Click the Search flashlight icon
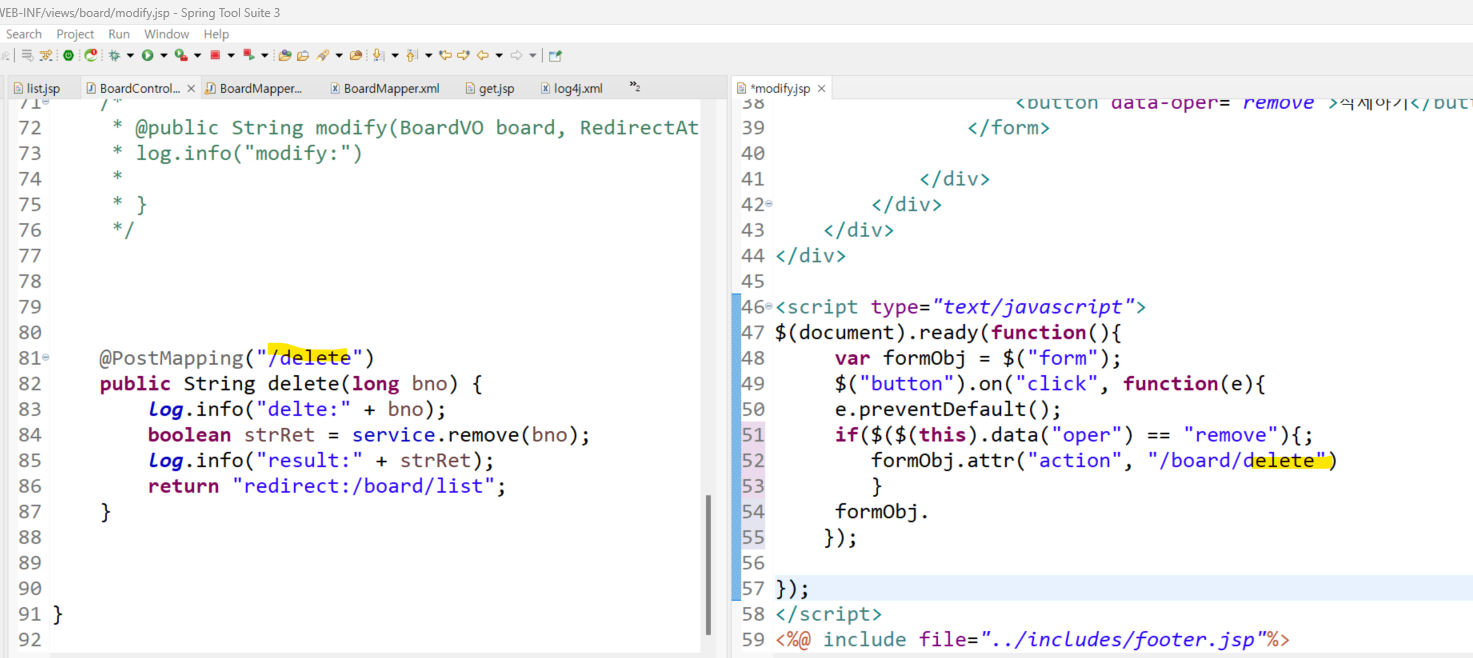 pyautogui.click(x=323, y=55)
